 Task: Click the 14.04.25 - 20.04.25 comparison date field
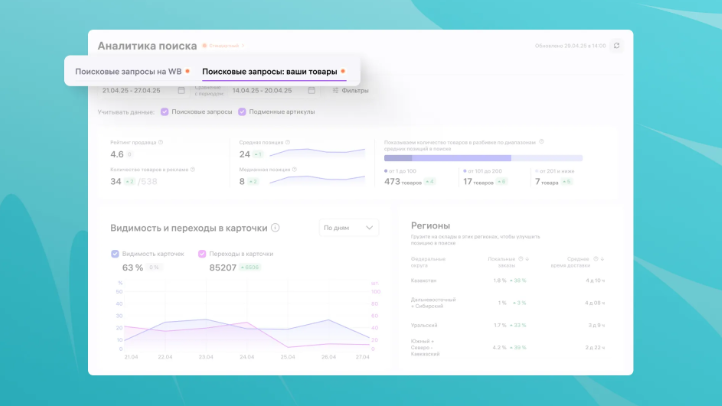tap(274, 91)
